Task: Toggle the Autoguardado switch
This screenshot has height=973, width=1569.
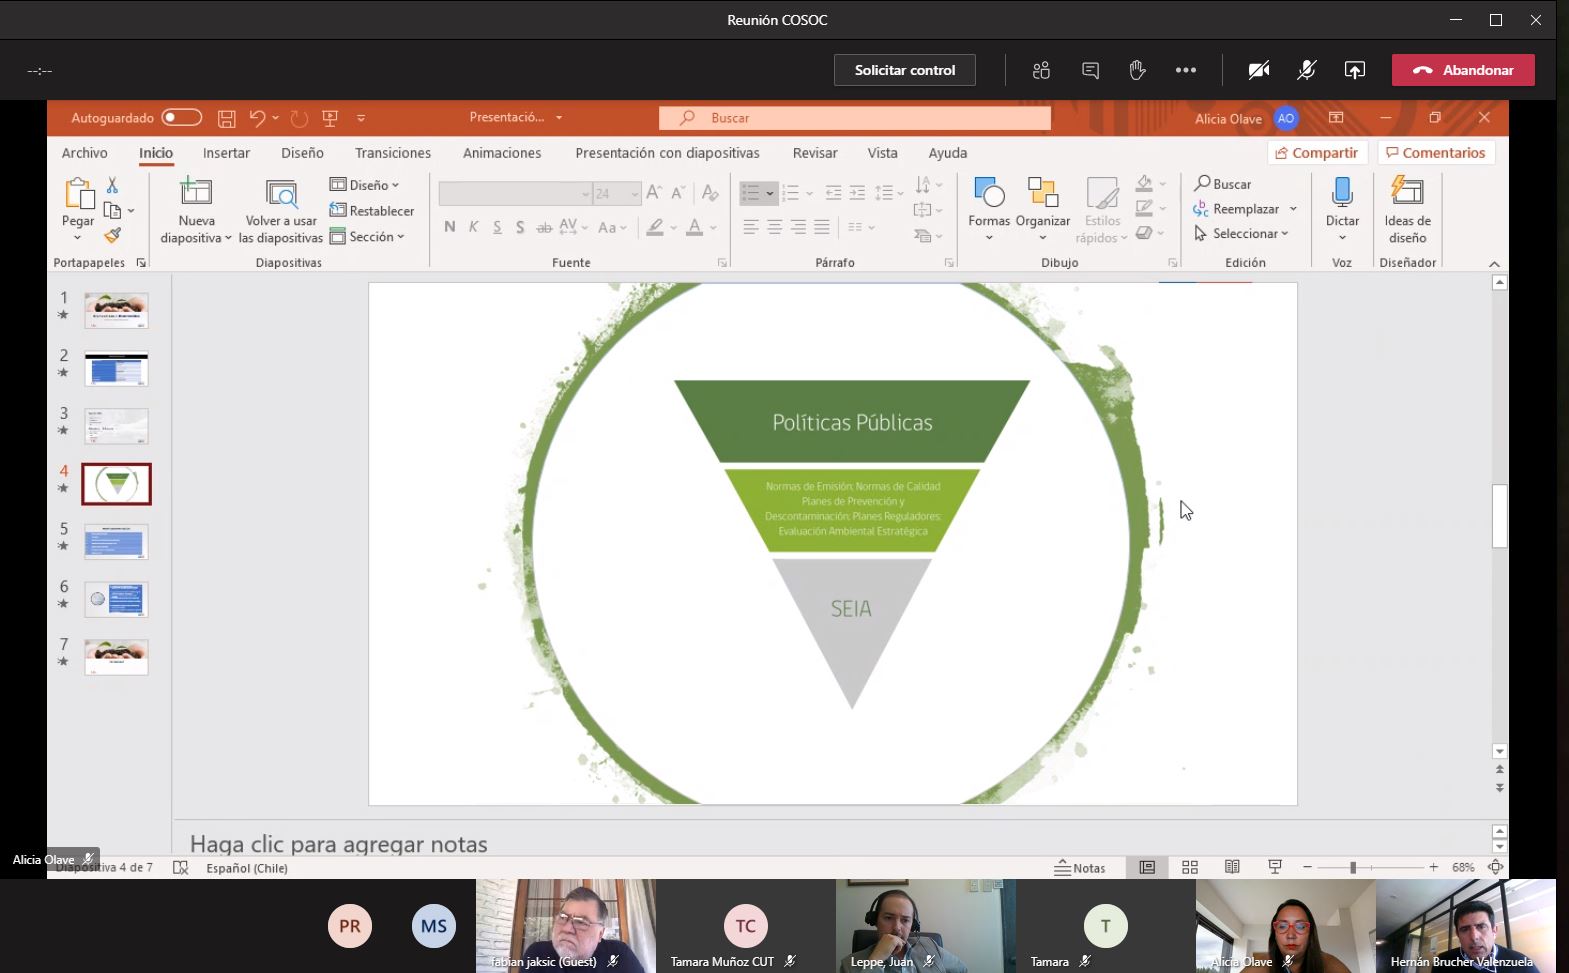Action: click(x=182, y=118)
